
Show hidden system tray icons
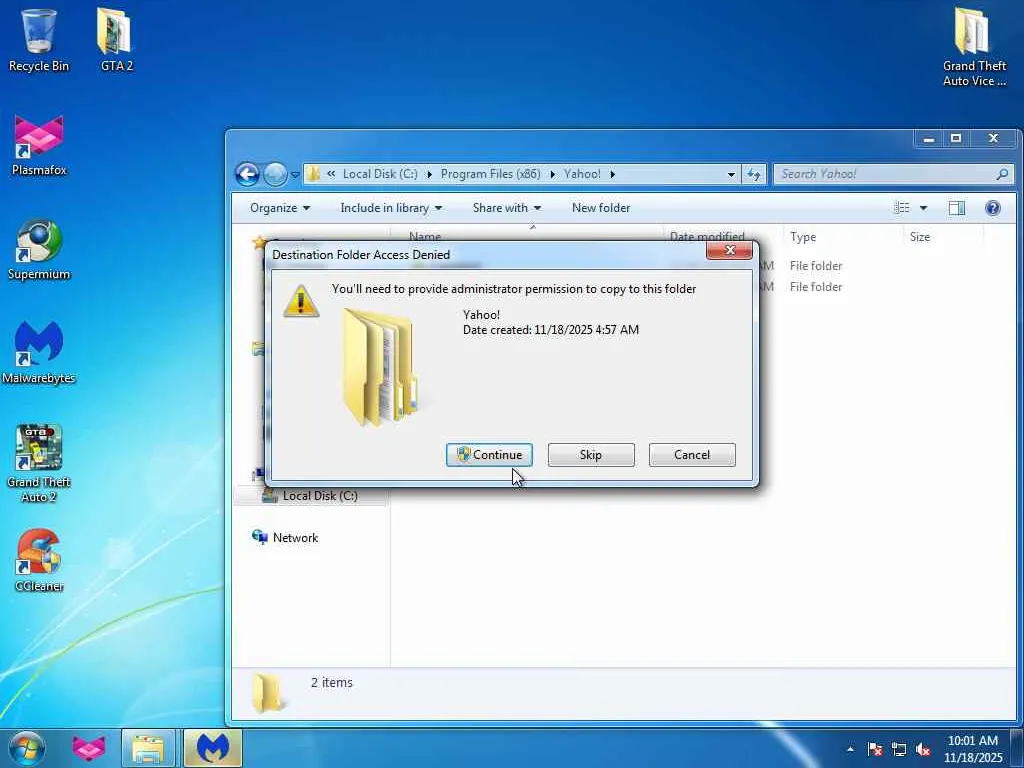click(850, 749)
